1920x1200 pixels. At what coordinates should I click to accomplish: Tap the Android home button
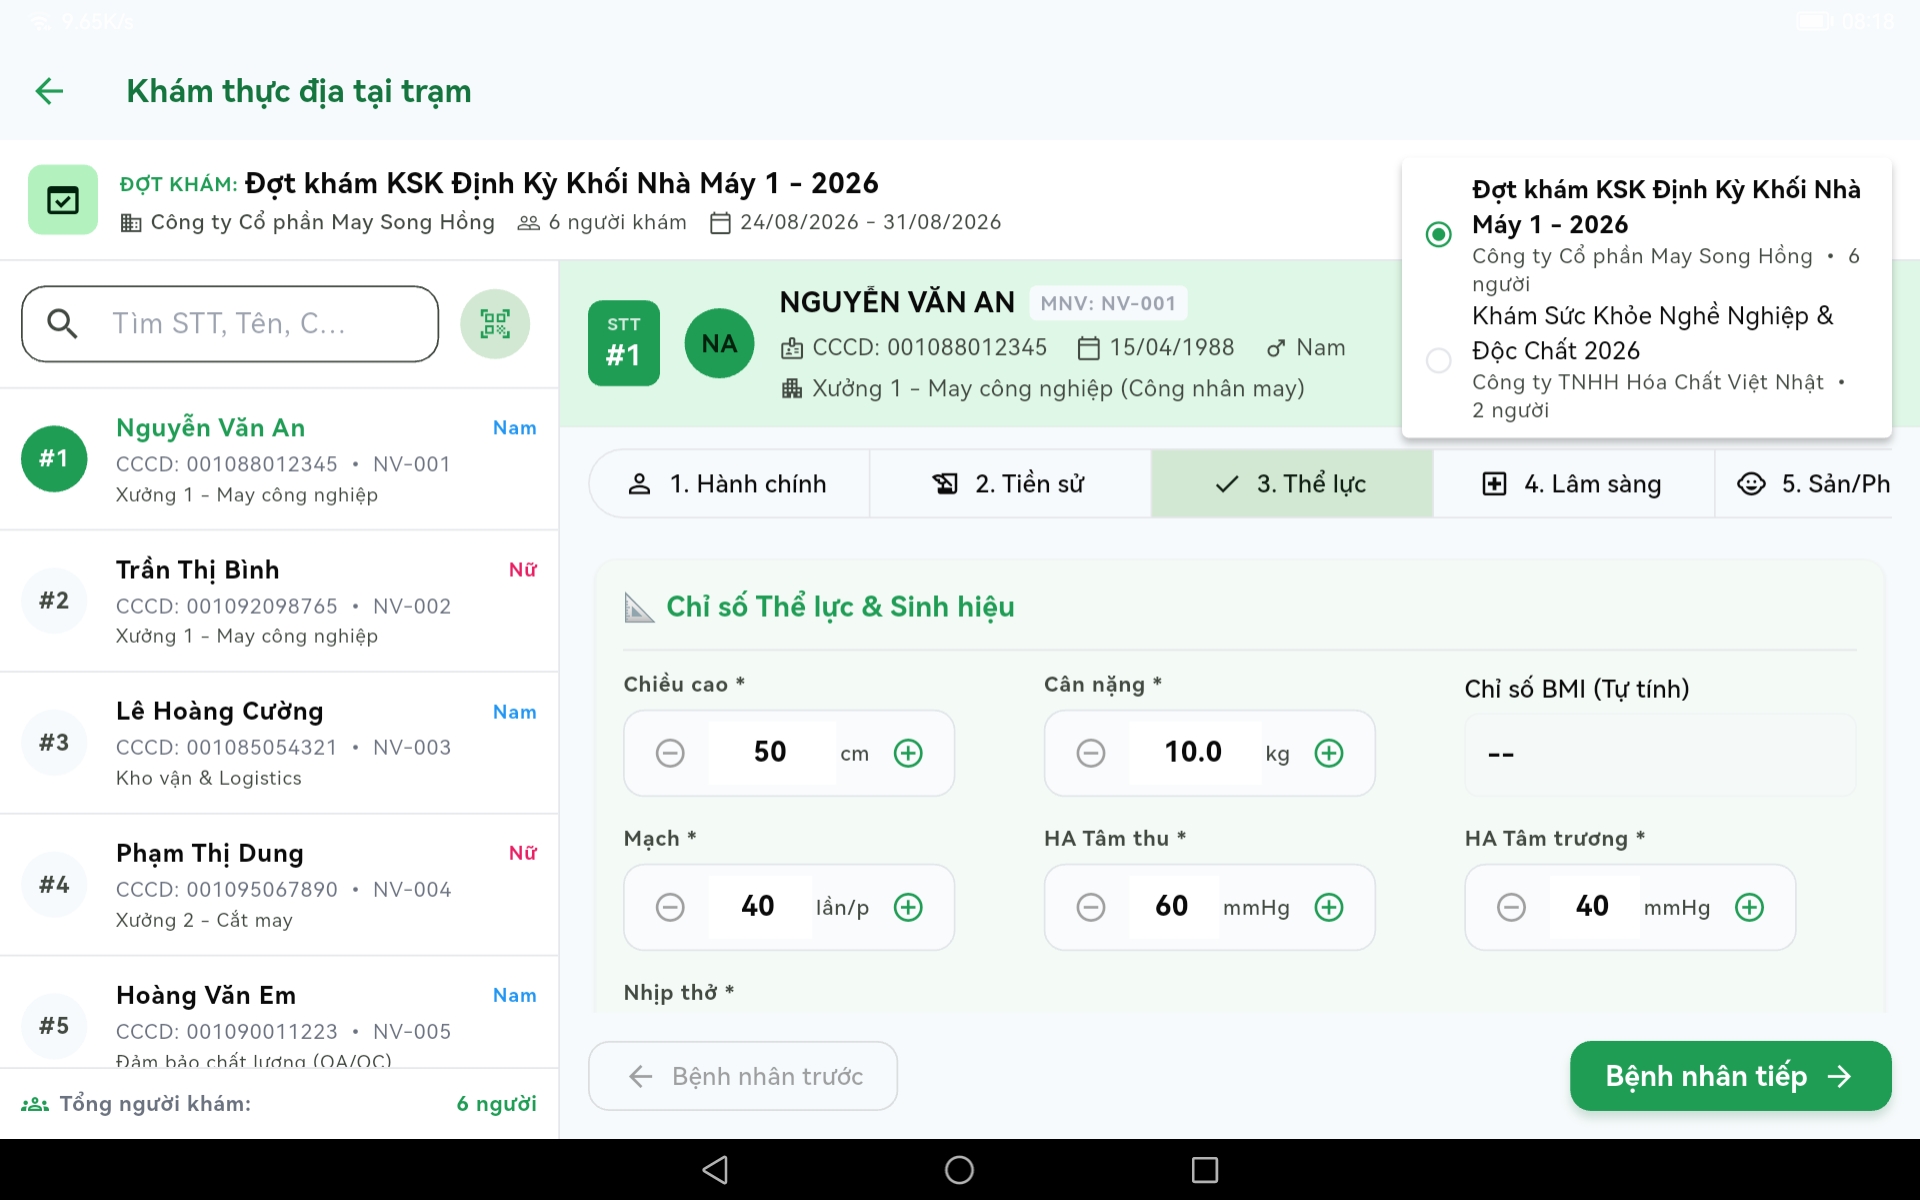coord(959,1169)
